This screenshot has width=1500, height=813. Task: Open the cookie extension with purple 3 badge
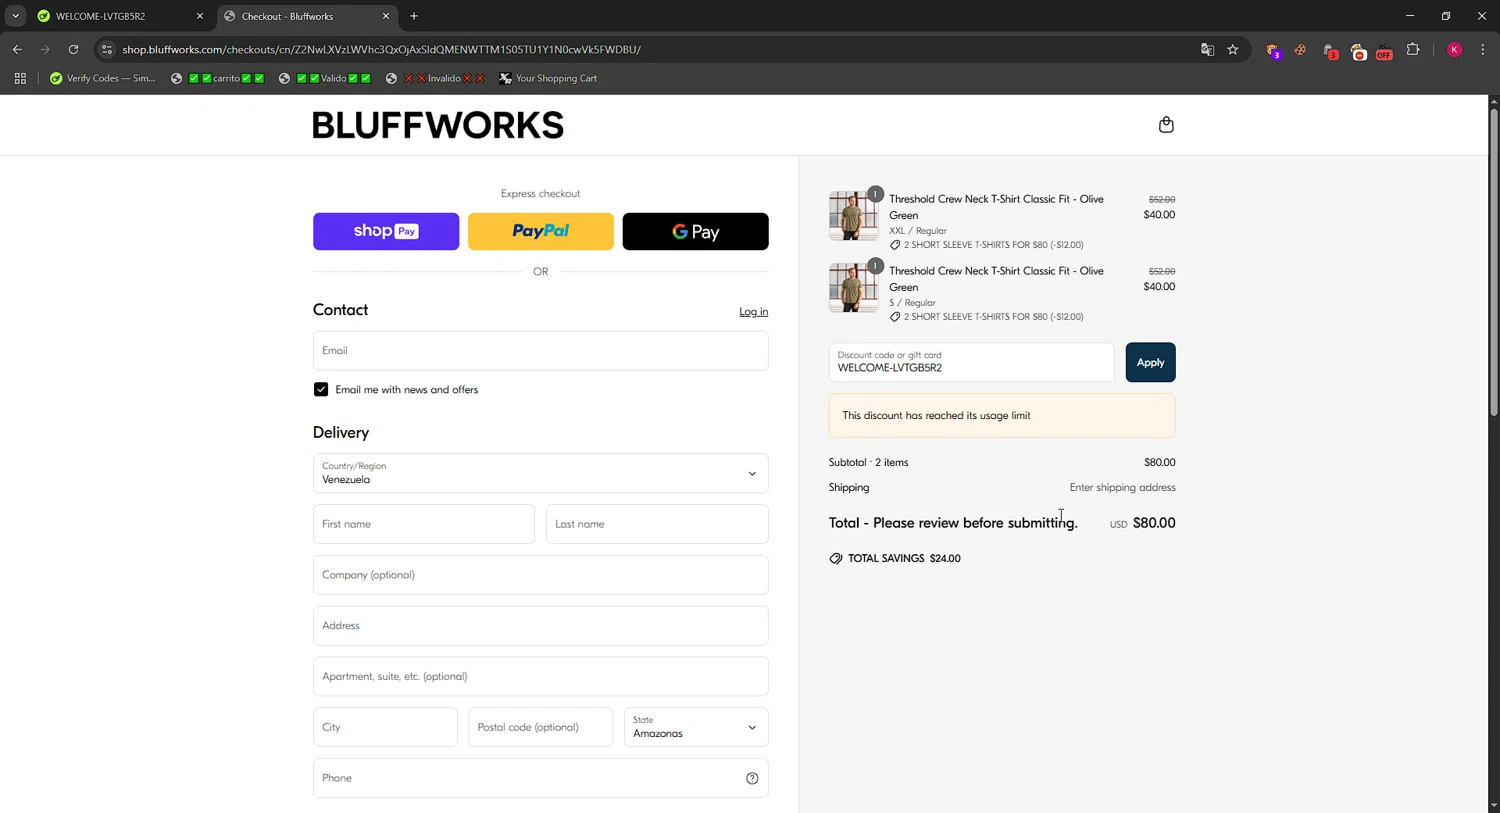(1273, 50)
